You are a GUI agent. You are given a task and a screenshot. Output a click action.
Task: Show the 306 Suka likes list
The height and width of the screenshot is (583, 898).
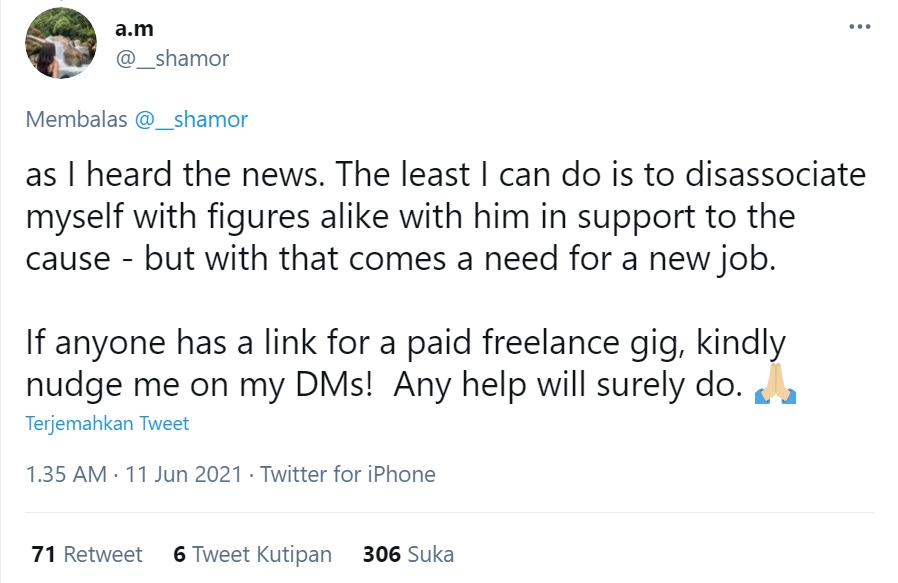coord(408,554)
